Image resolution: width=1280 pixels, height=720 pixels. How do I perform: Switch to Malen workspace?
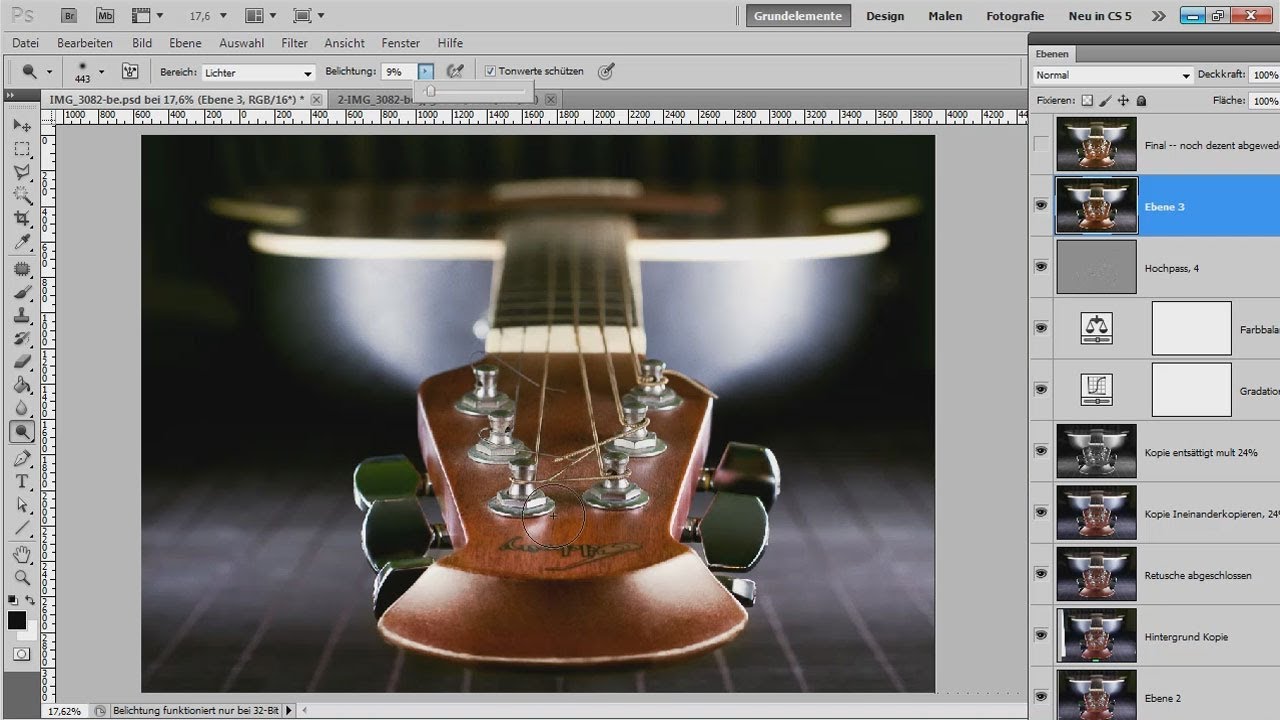(945, 16)
